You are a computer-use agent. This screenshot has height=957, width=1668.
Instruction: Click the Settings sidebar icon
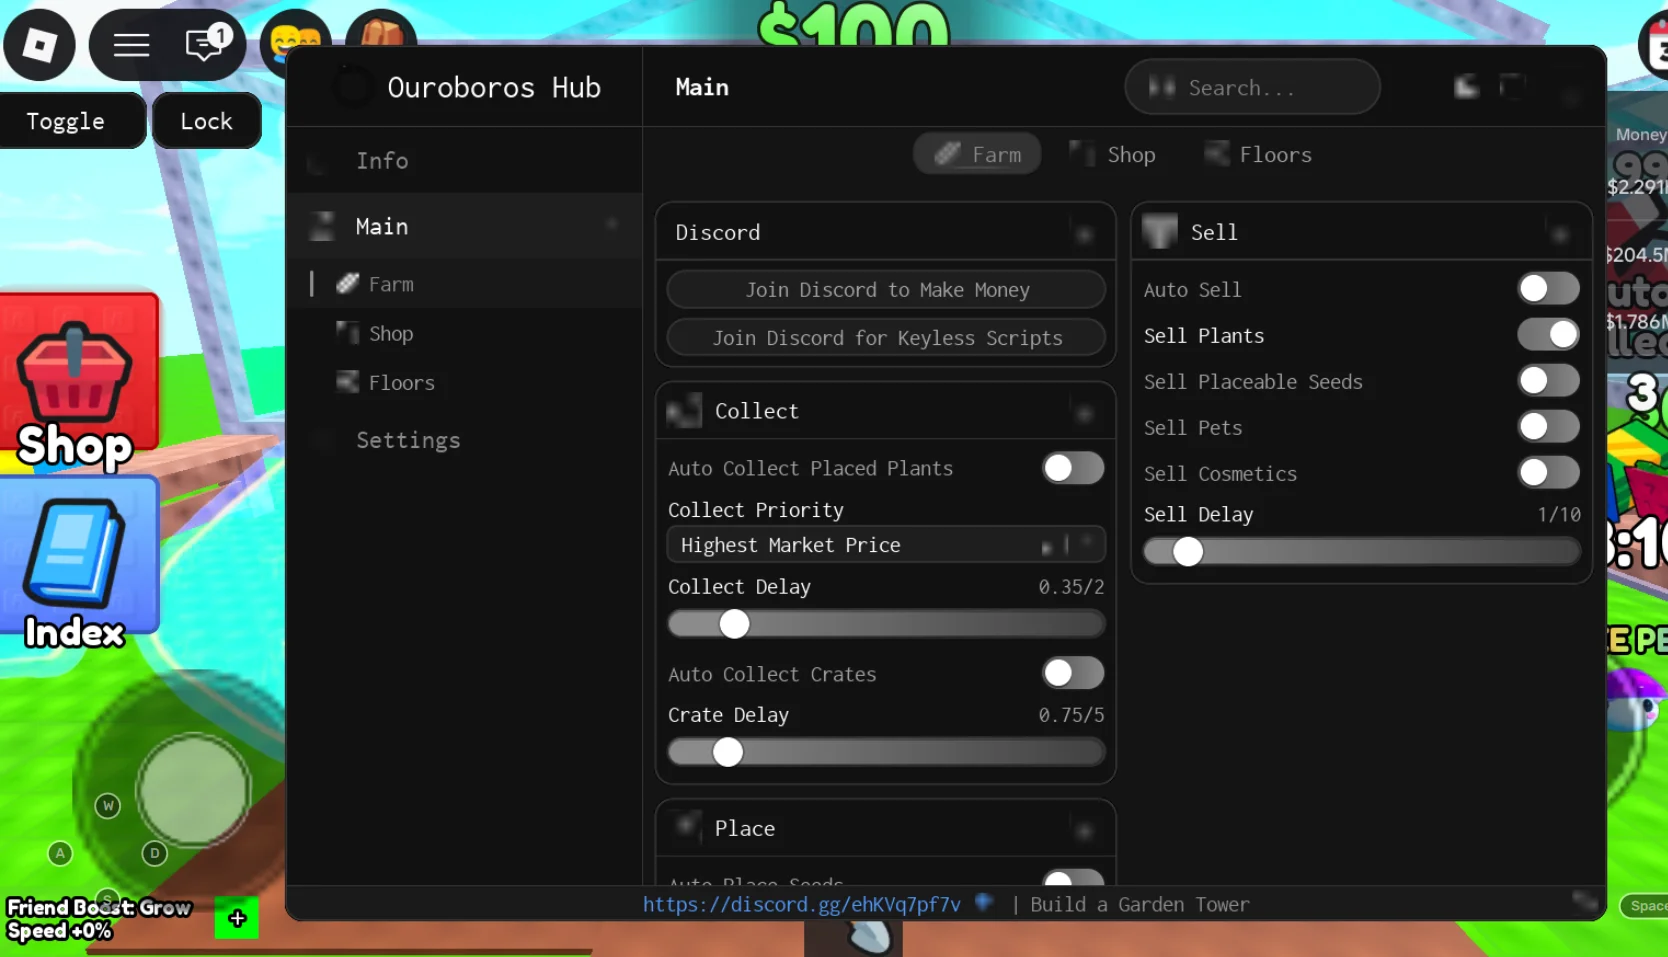322,440
